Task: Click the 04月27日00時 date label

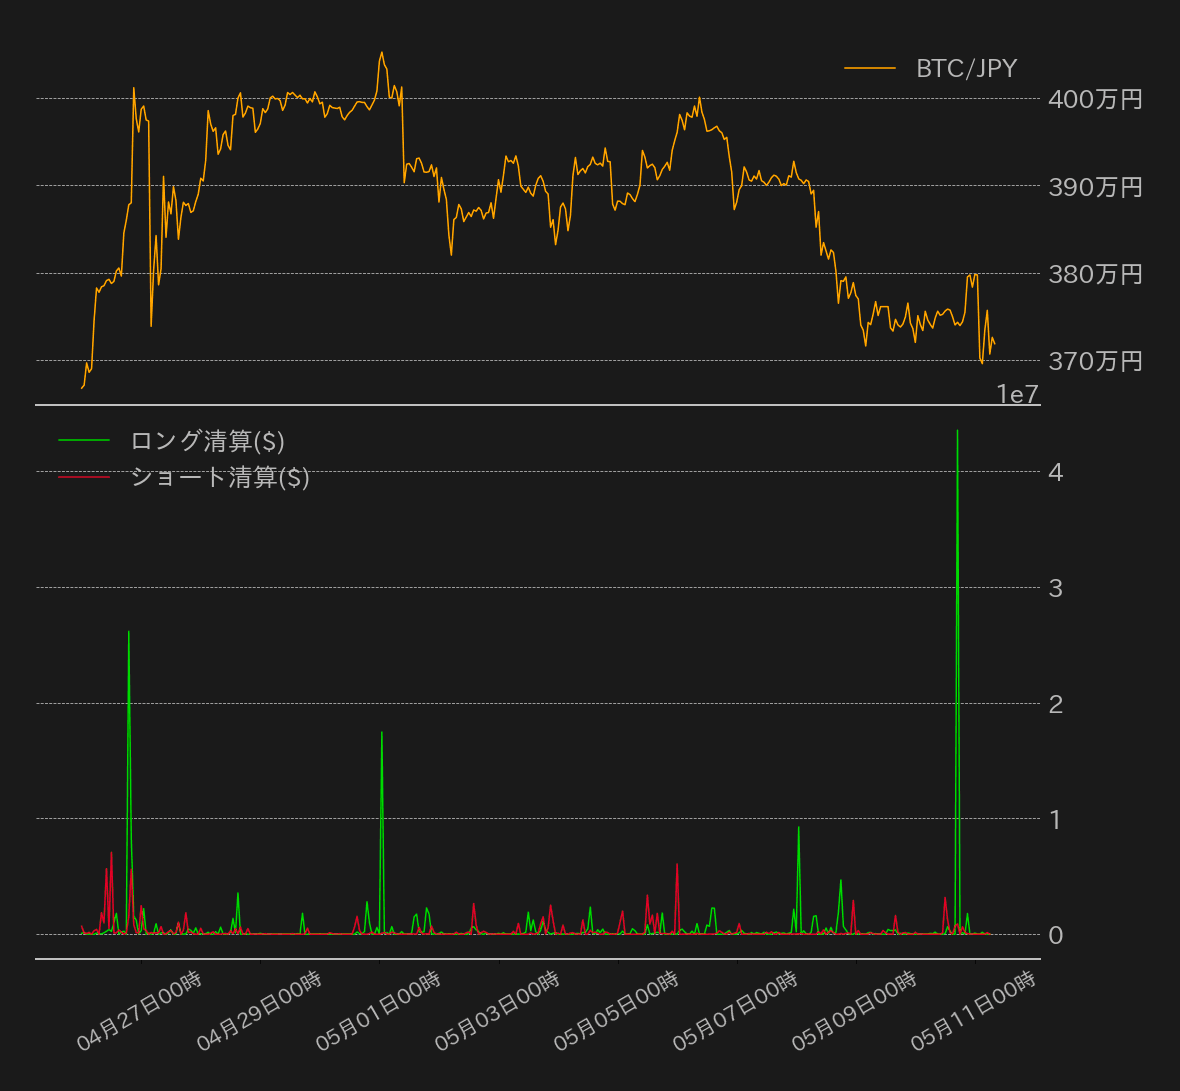Action: tap(140, 1012)
